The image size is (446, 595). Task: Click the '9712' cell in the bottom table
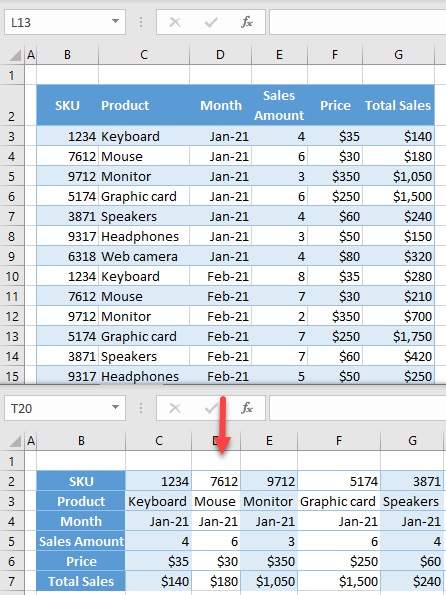tap(269, 482)
